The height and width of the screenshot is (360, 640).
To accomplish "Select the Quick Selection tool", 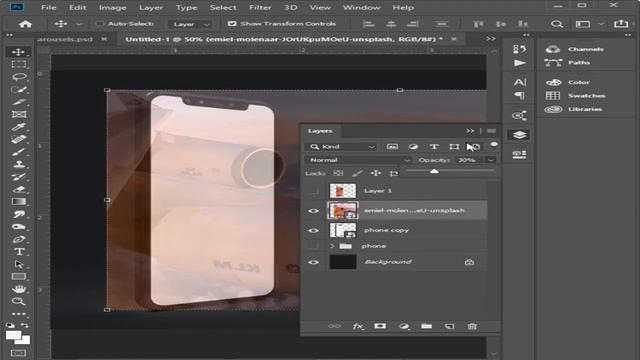I will 18,89.
